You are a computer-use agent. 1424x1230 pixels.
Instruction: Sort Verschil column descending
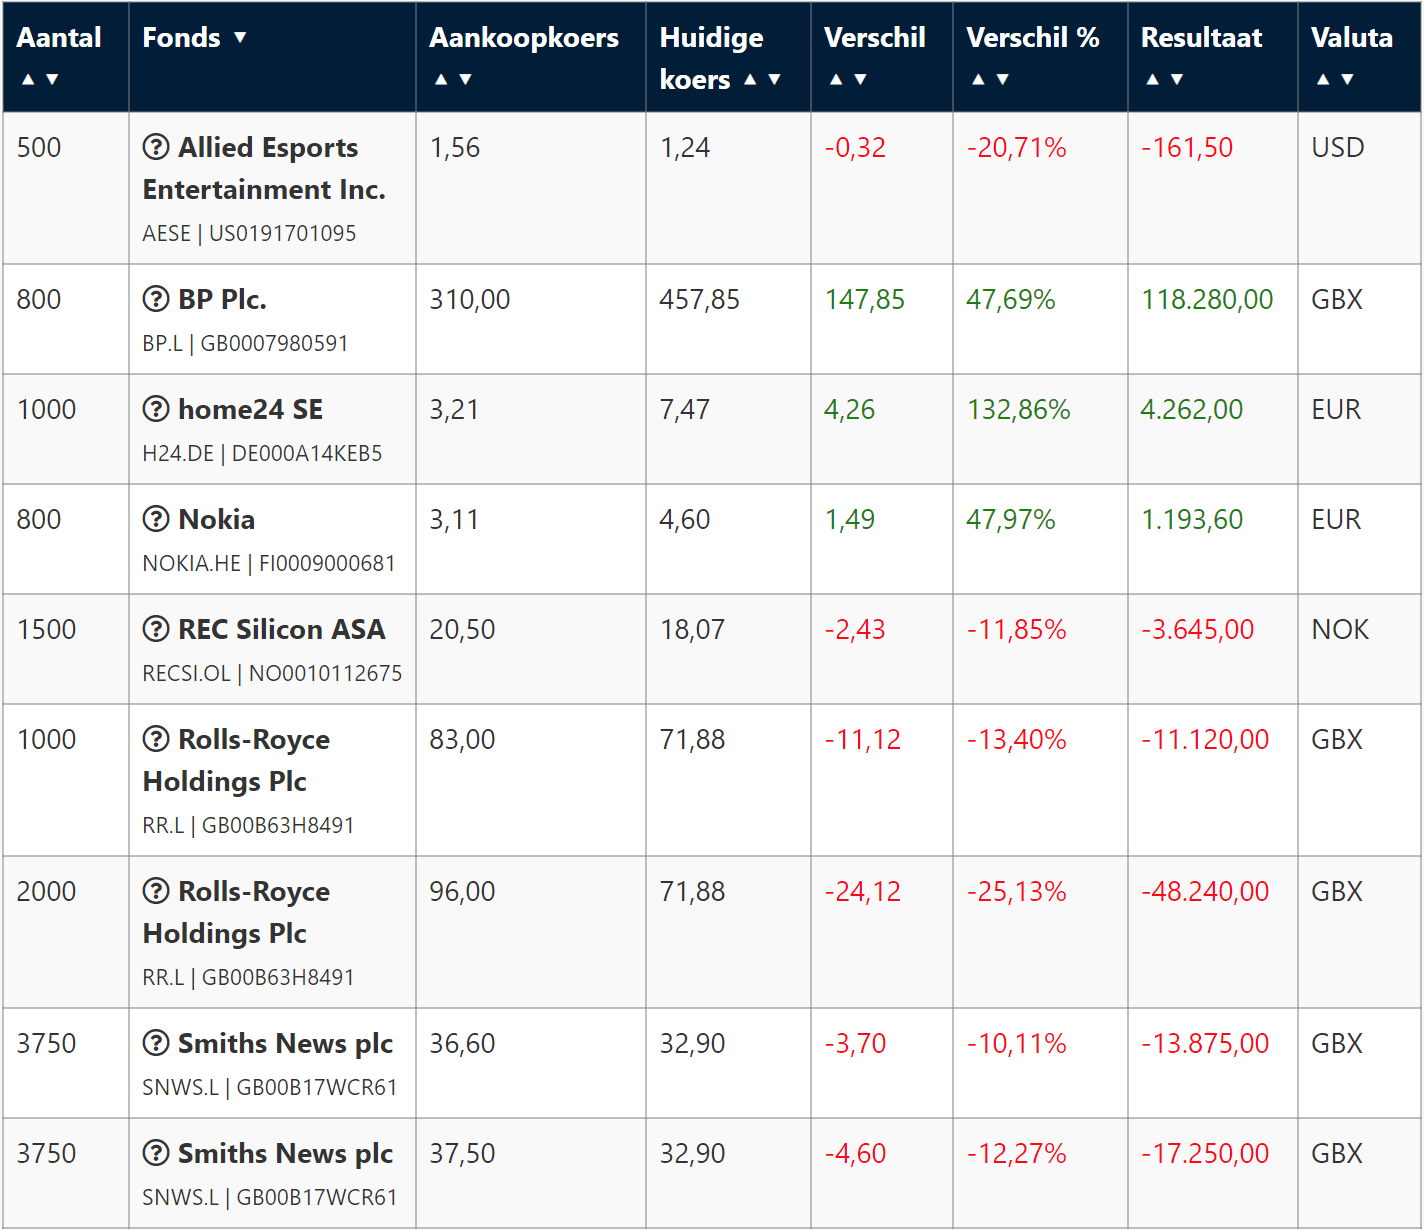click(x=860, y=79)
